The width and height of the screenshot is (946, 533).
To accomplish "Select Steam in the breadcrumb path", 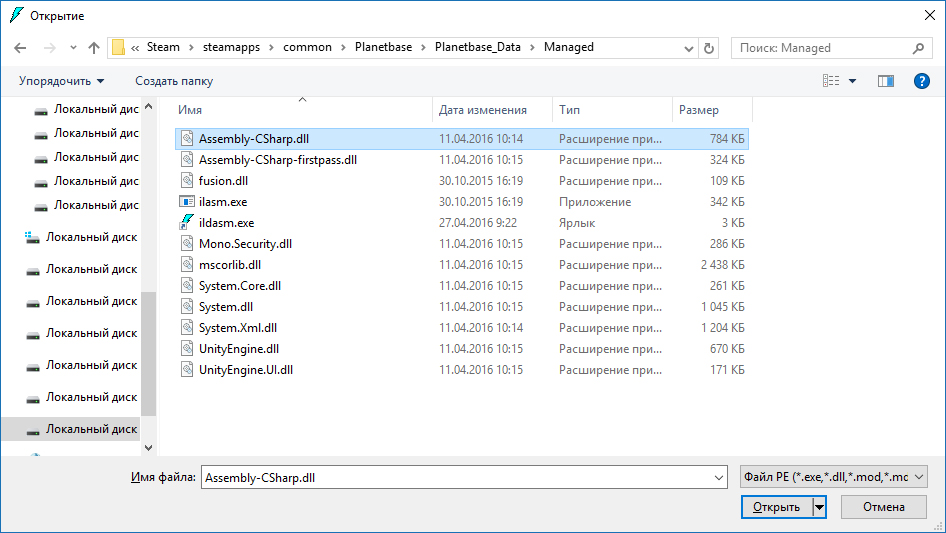I will (x=163, y=47).
